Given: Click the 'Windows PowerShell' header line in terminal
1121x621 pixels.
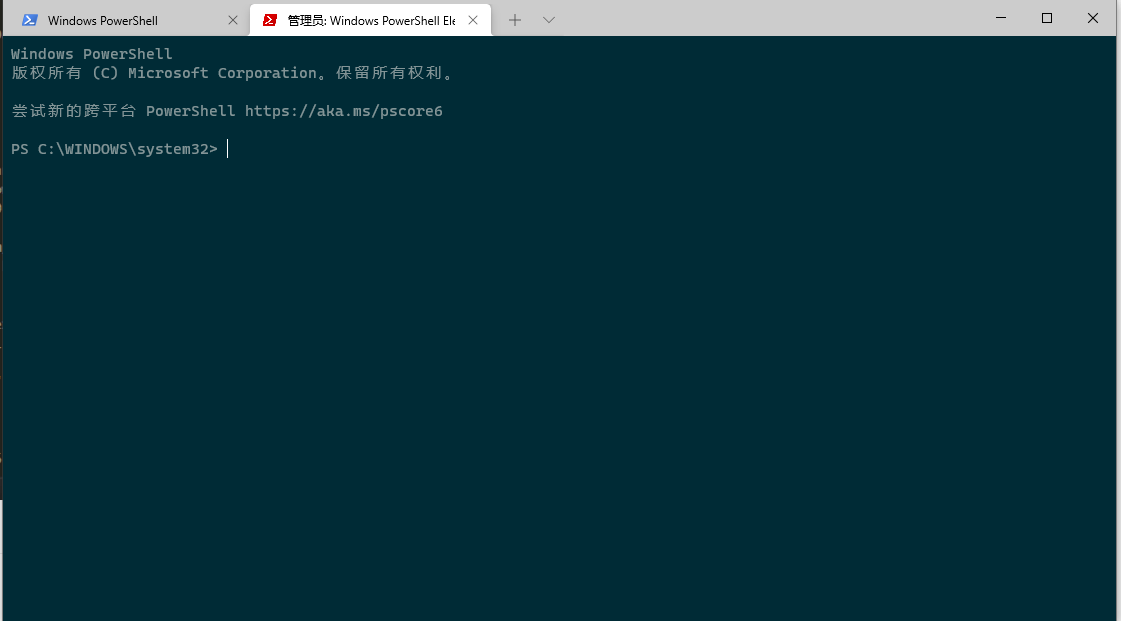Looking at the screenshot, I should 92,54.
